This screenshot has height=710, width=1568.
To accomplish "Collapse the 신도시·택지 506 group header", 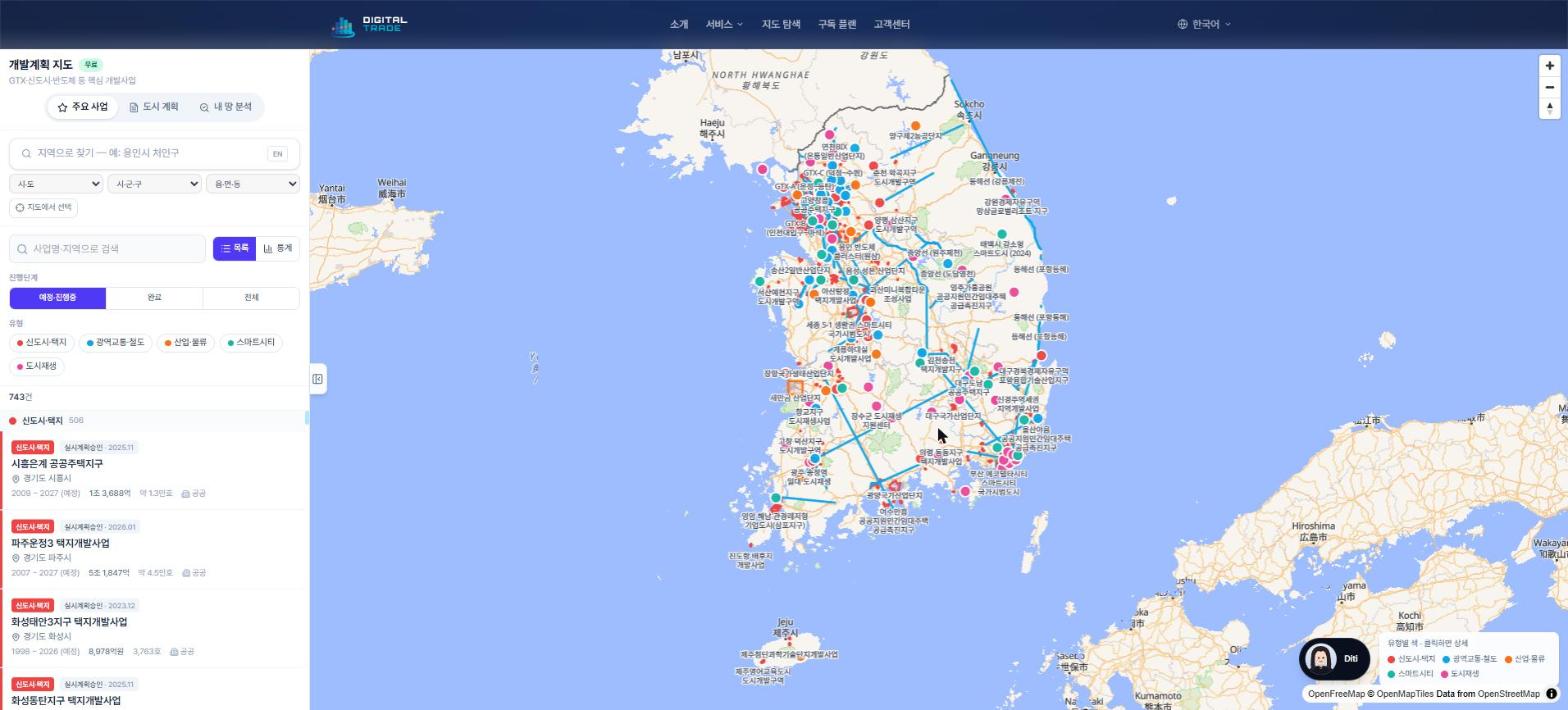I will [153, 421].
